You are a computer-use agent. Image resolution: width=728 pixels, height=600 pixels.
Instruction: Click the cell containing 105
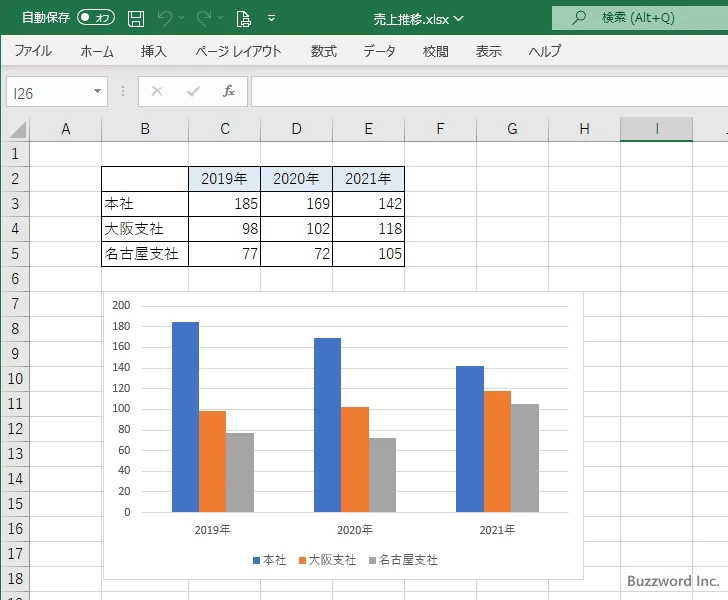click(x=369, y=254)
